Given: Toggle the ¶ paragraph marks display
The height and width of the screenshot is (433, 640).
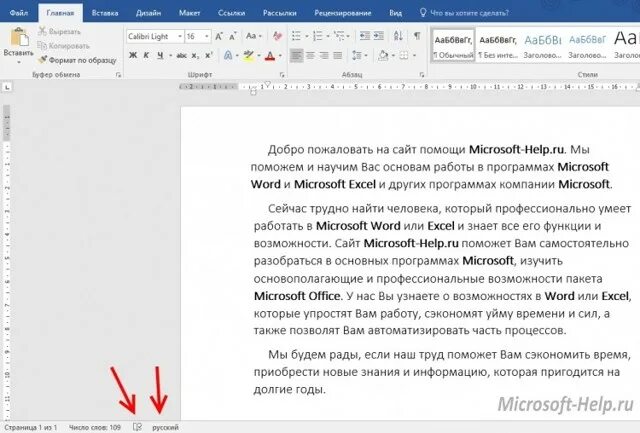Looking at the screenshot, I should (x=417, y=36).
